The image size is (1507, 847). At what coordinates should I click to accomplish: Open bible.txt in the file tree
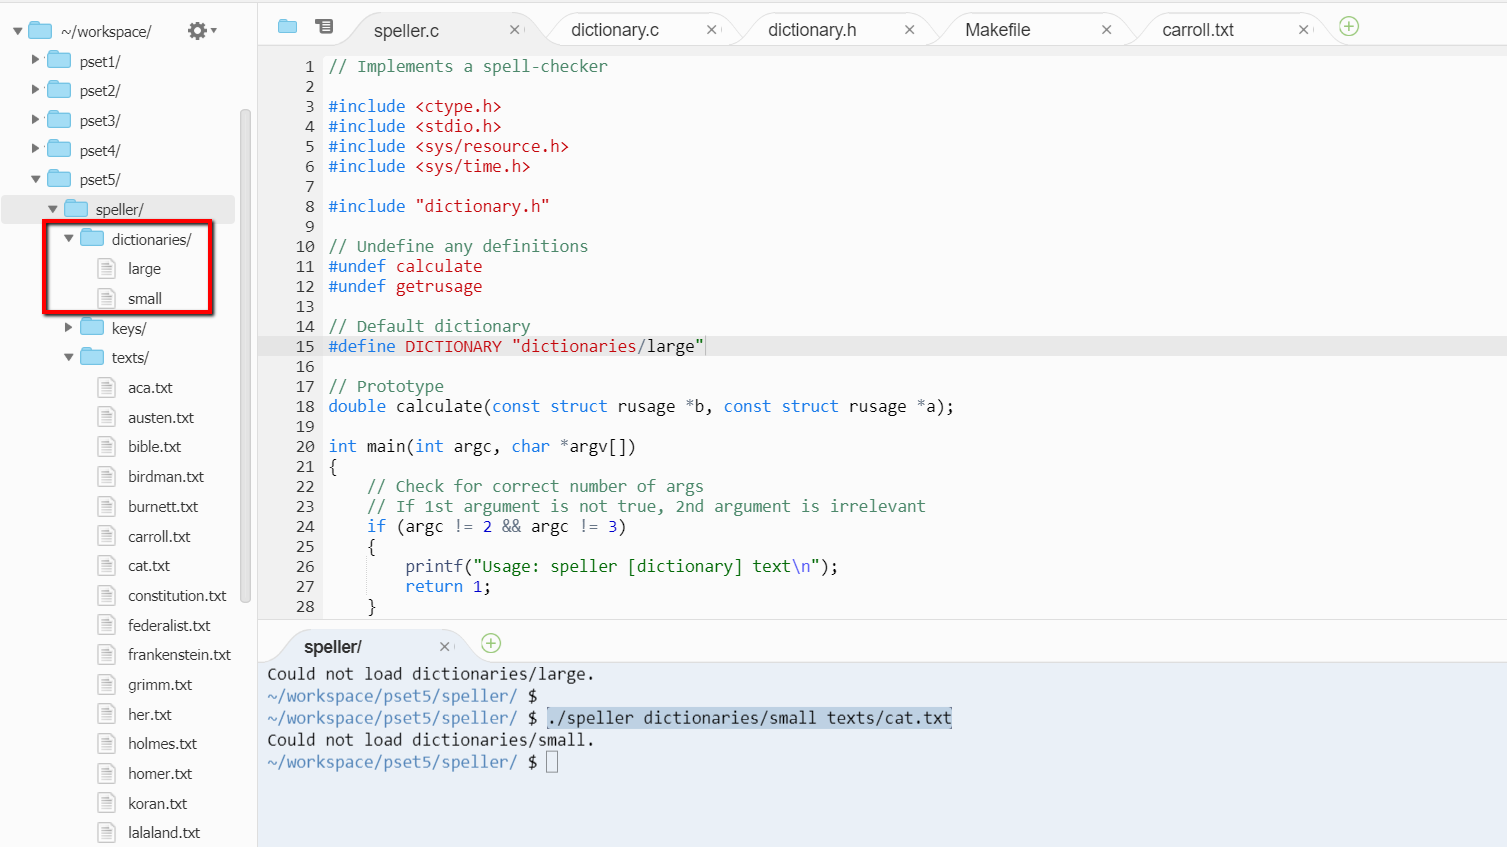(154, 446)
